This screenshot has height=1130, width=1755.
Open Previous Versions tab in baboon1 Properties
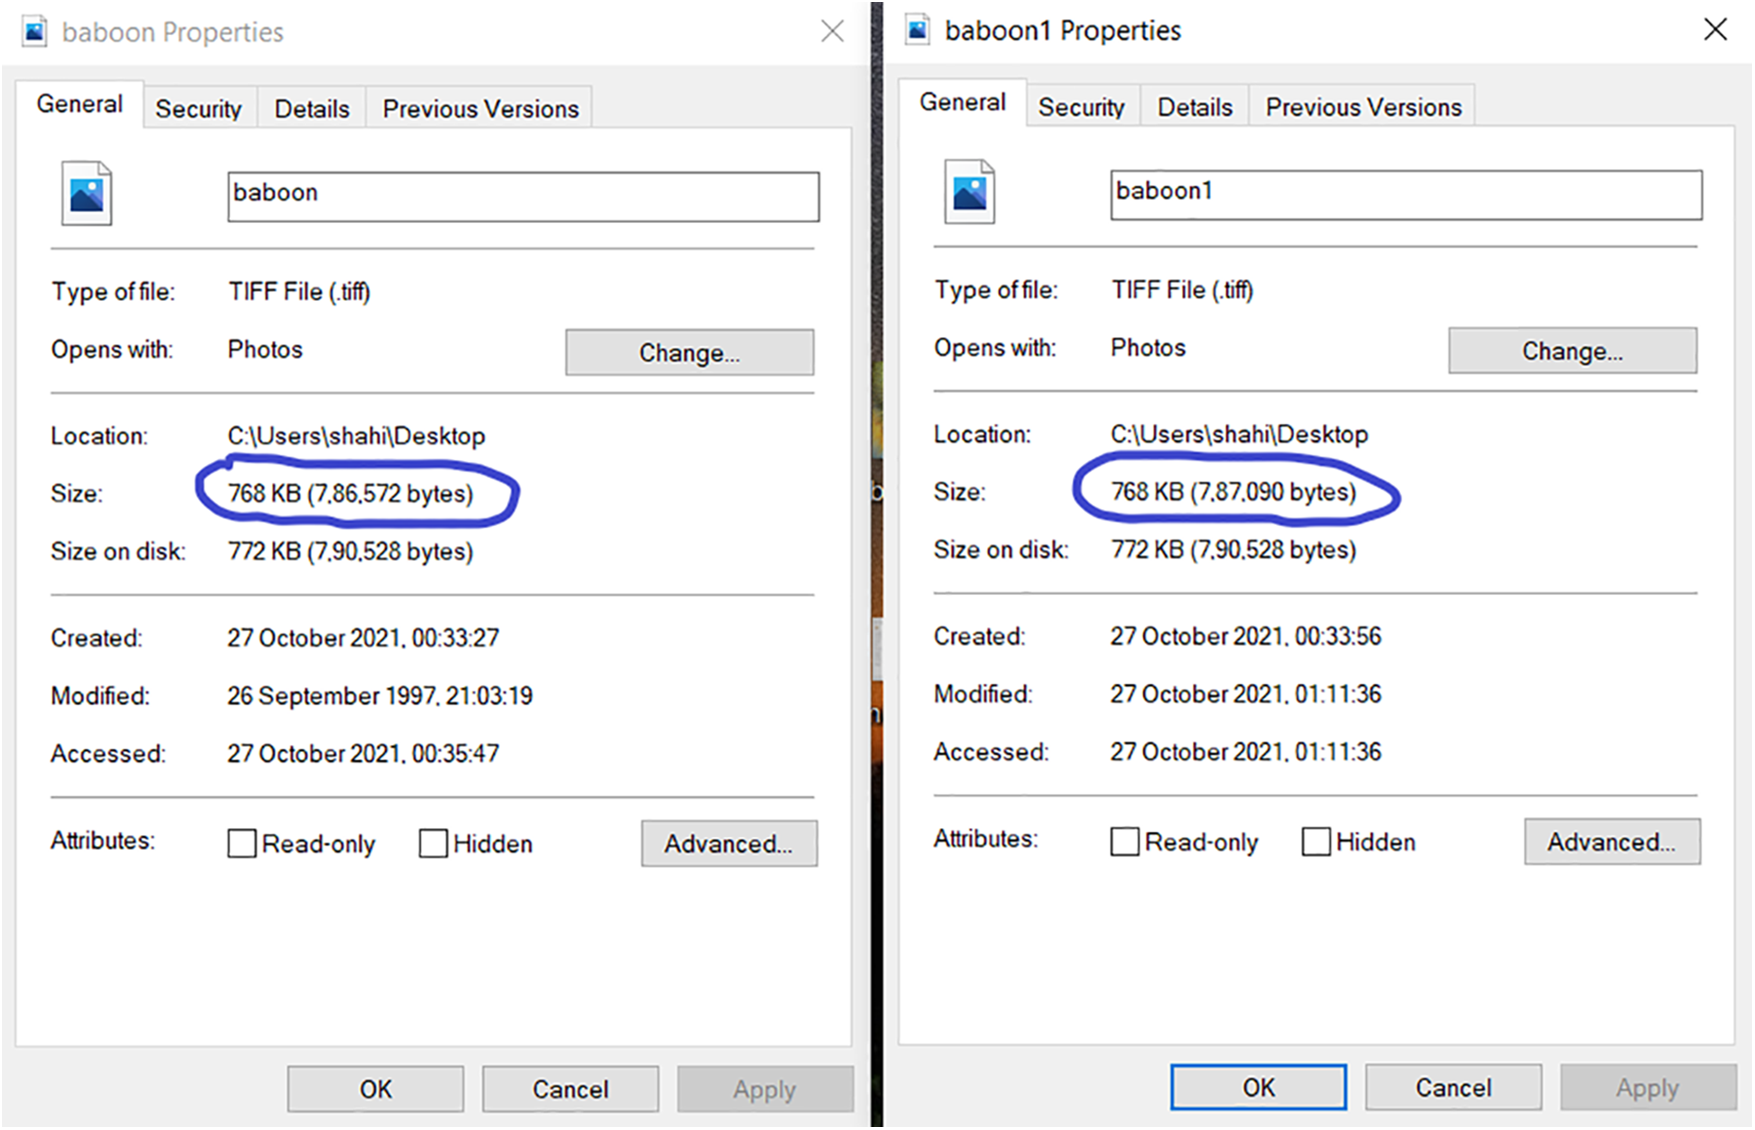[x=1363, y=107]
